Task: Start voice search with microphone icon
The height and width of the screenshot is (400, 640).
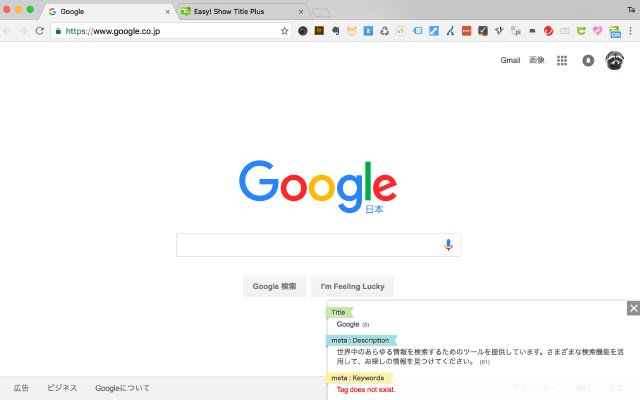Action: tap(448, 244)
